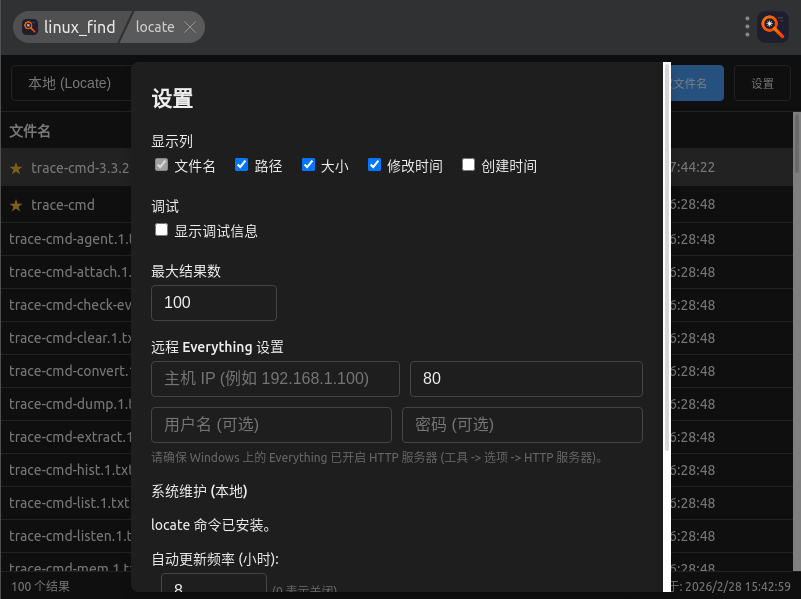This screenshot has height=599, width=801.
Task: Click the 远程 Everything 设置 label
Action: 217,347
